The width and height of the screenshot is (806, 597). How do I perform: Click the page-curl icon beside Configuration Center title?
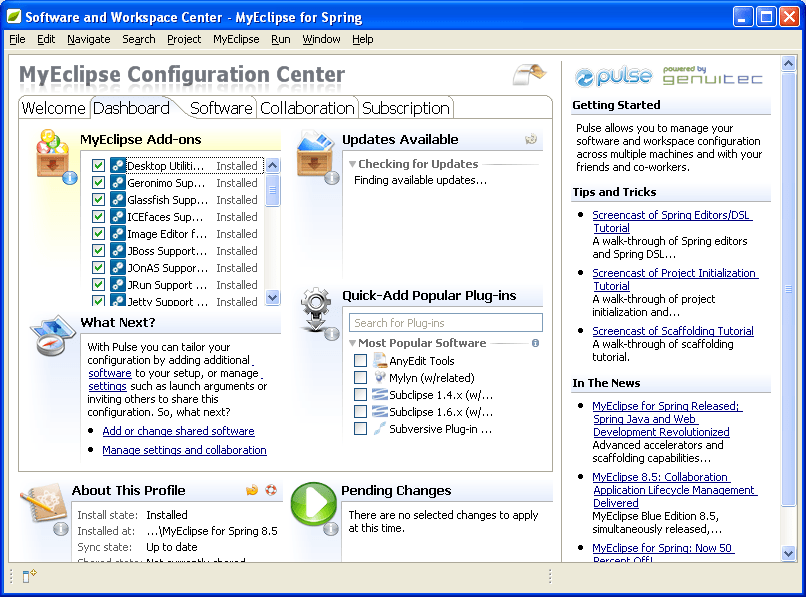(529, 74)
